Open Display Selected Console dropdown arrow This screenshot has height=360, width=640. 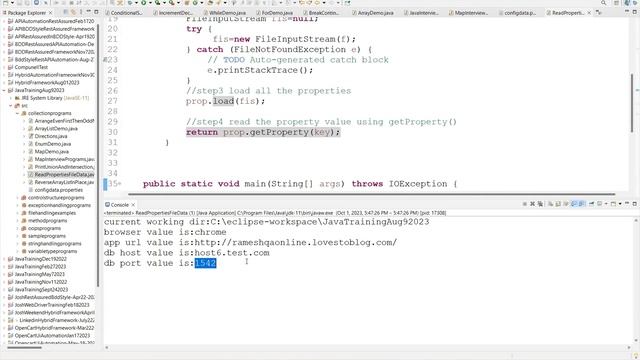[x=606, y=204]
